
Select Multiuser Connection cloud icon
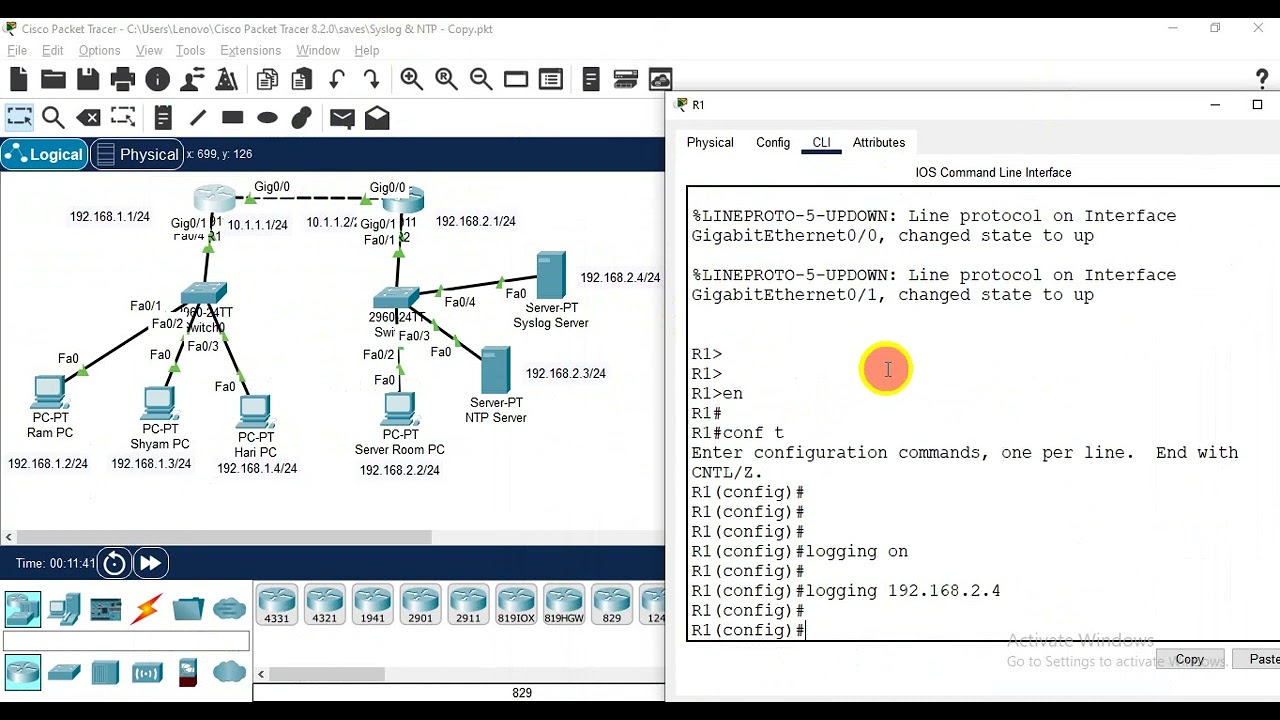coord(229,608)
